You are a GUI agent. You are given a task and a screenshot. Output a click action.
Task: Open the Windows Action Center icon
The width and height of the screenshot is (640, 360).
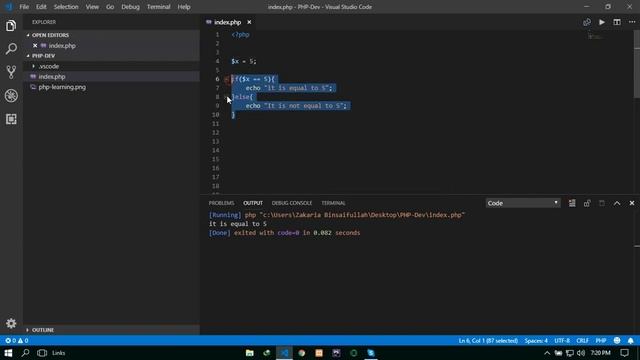(624, 353)
